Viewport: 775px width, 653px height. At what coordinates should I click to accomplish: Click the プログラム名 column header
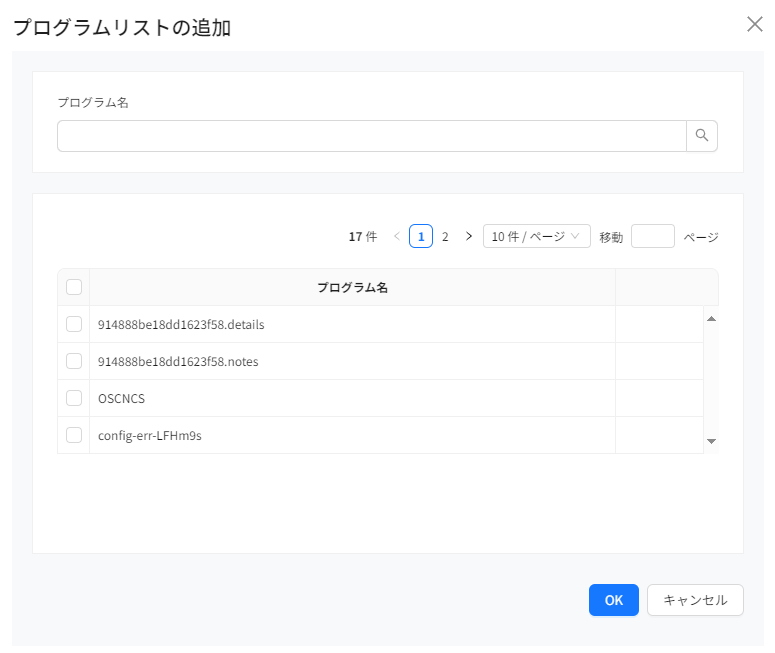352,287
